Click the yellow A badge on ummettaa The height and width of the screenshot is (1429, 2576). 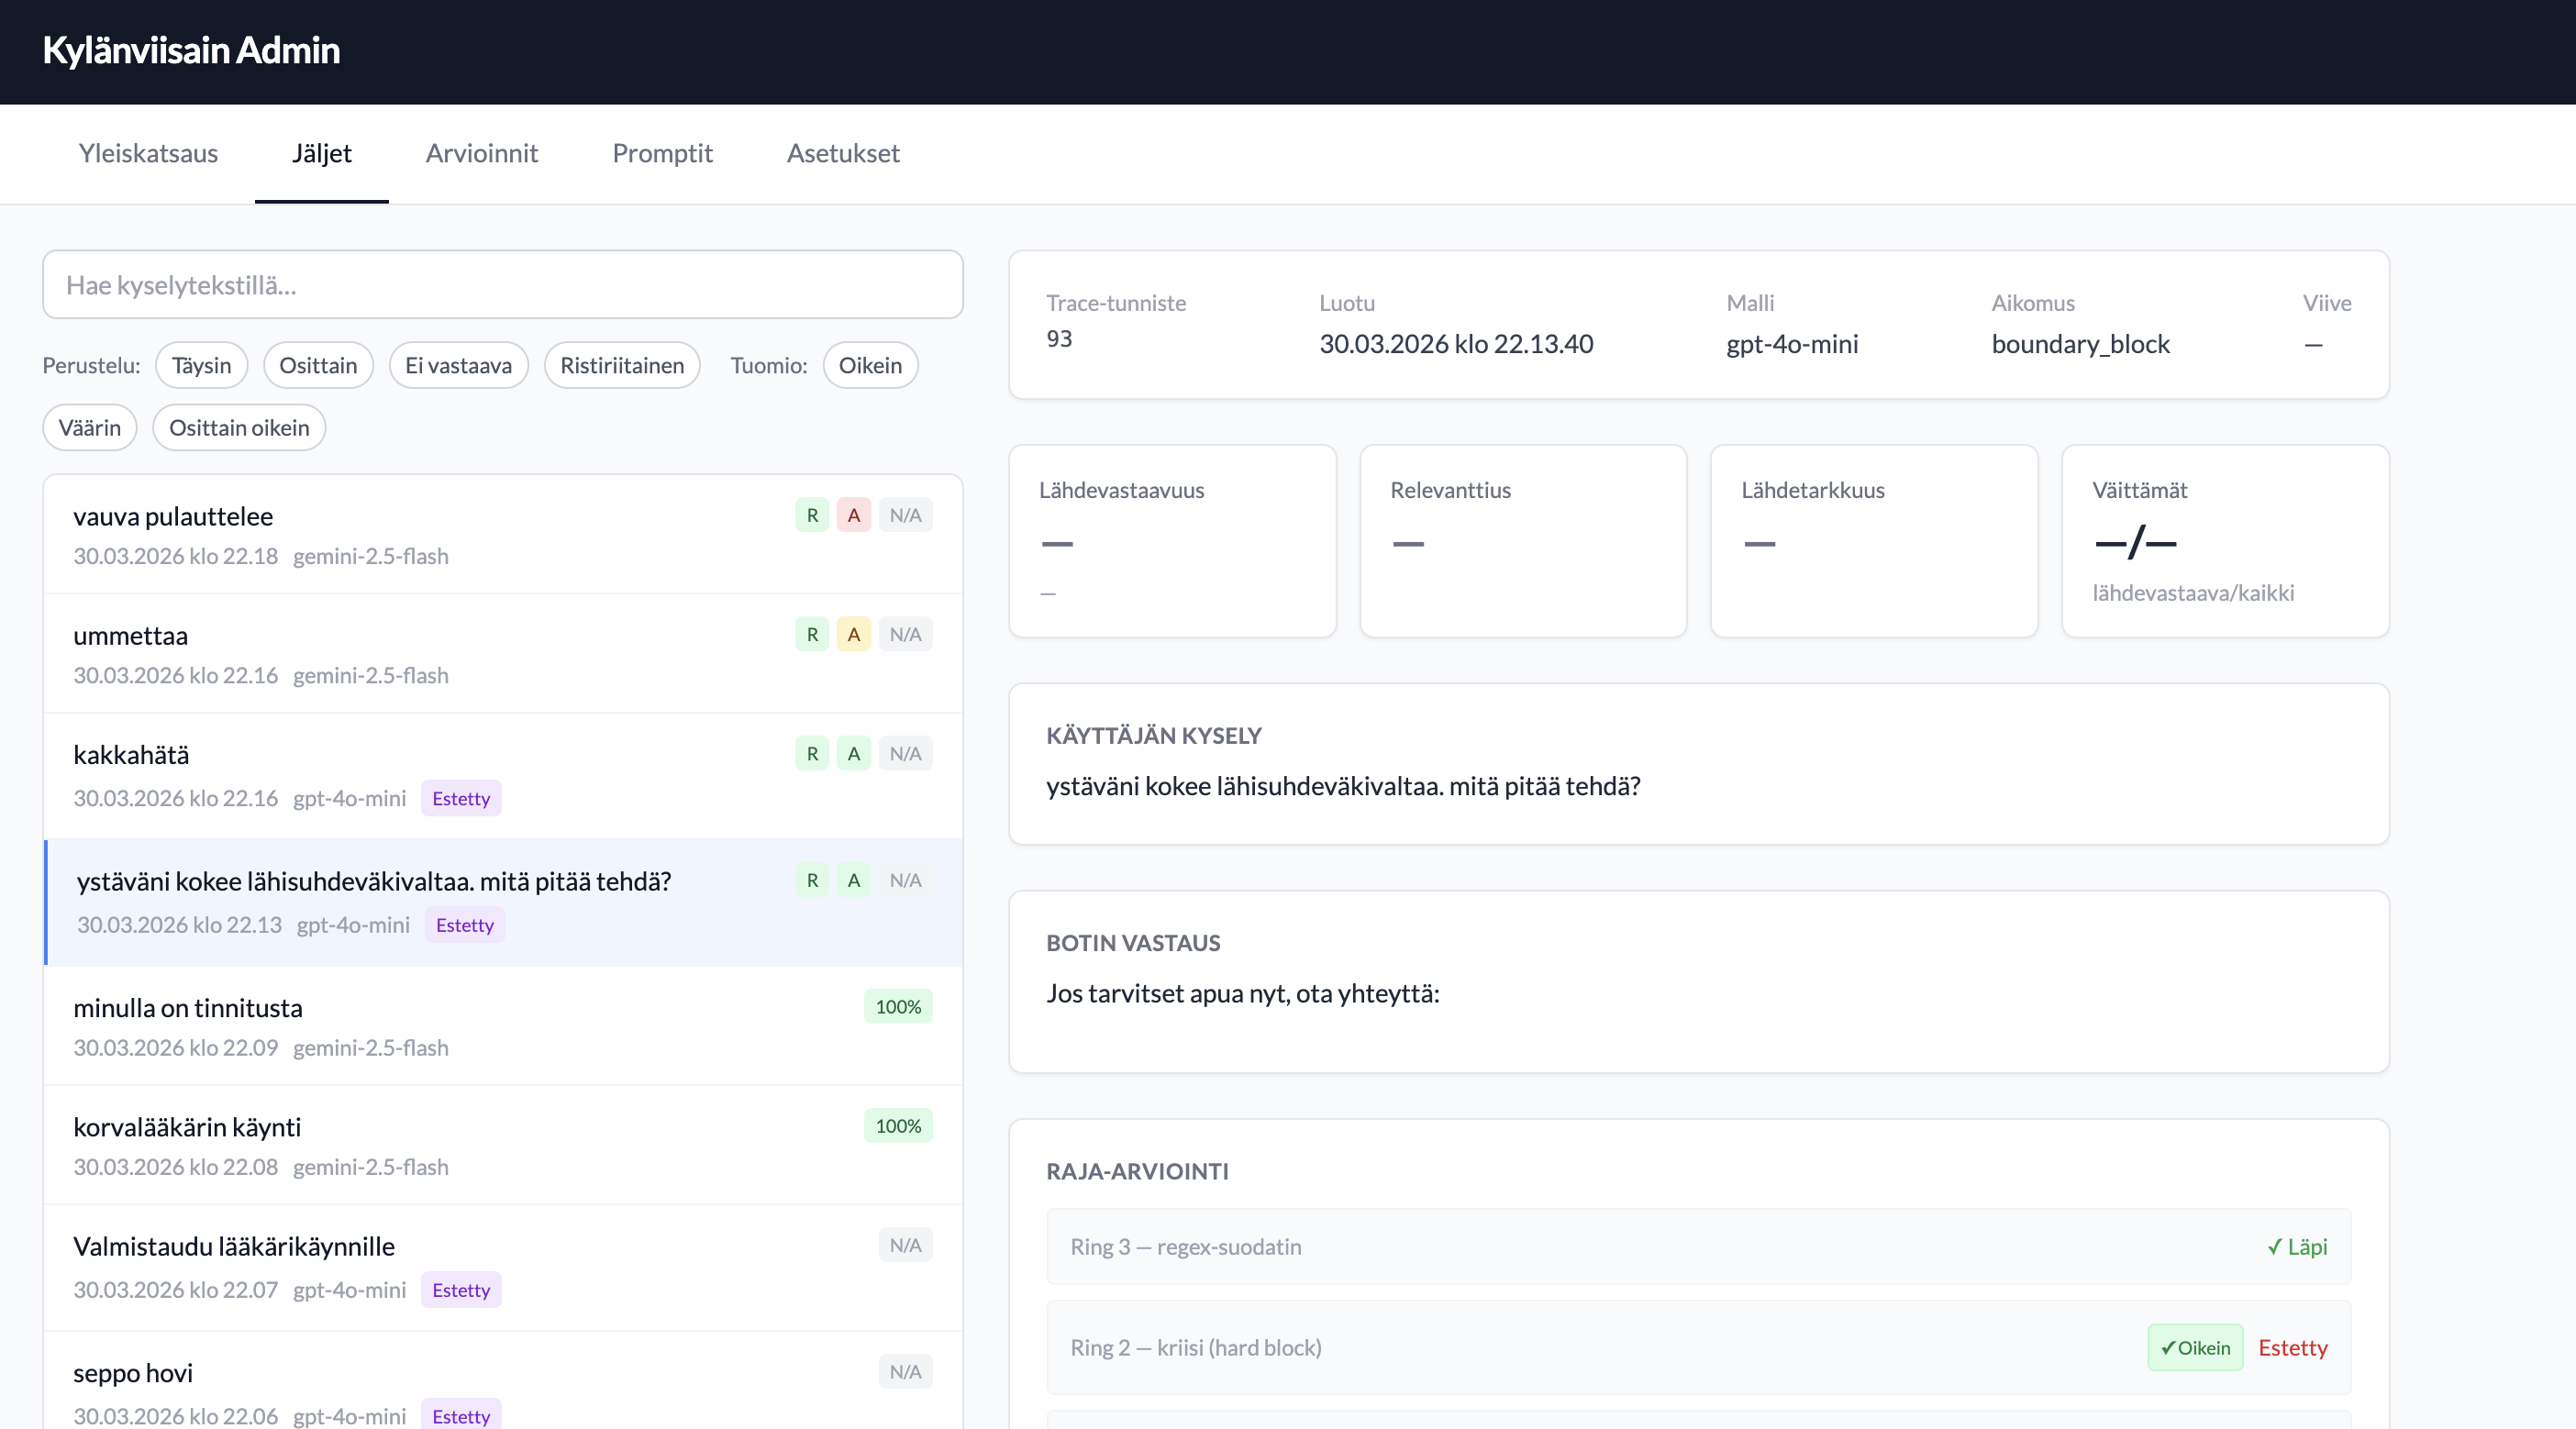(853, 634)
